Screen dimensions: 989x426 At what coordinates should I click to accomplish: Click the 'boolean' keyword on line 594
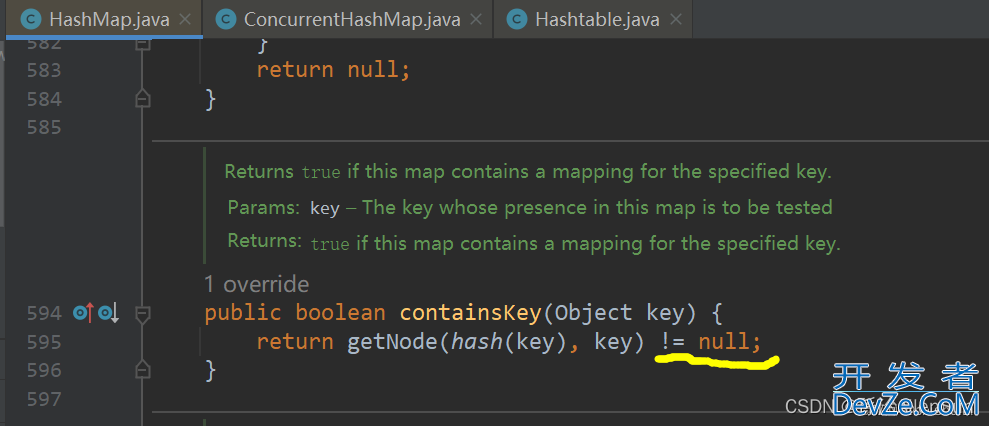341,312
